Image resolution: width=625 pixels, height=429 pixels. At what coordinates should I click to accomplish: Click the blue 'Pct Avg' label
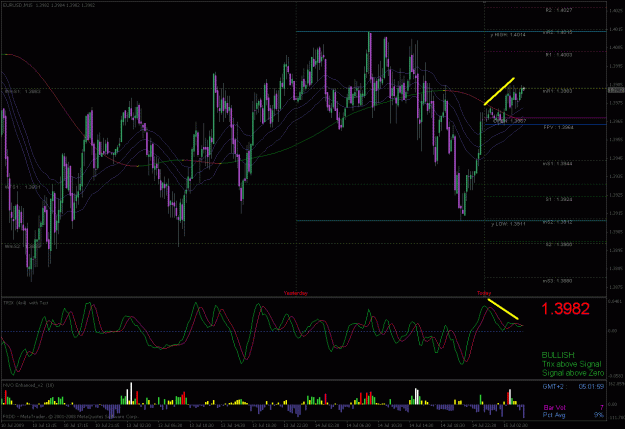point(554,415)
